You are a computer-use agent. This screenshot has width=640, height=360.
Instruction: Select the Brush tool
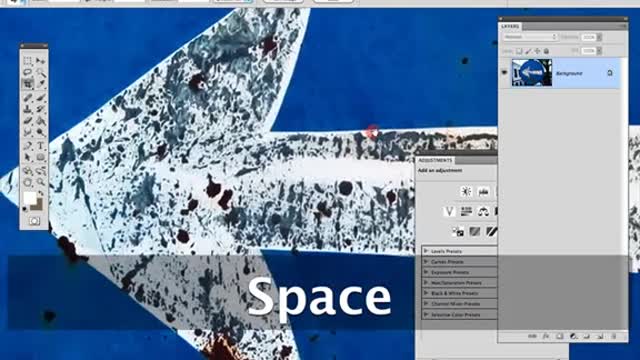pos(40,98)
